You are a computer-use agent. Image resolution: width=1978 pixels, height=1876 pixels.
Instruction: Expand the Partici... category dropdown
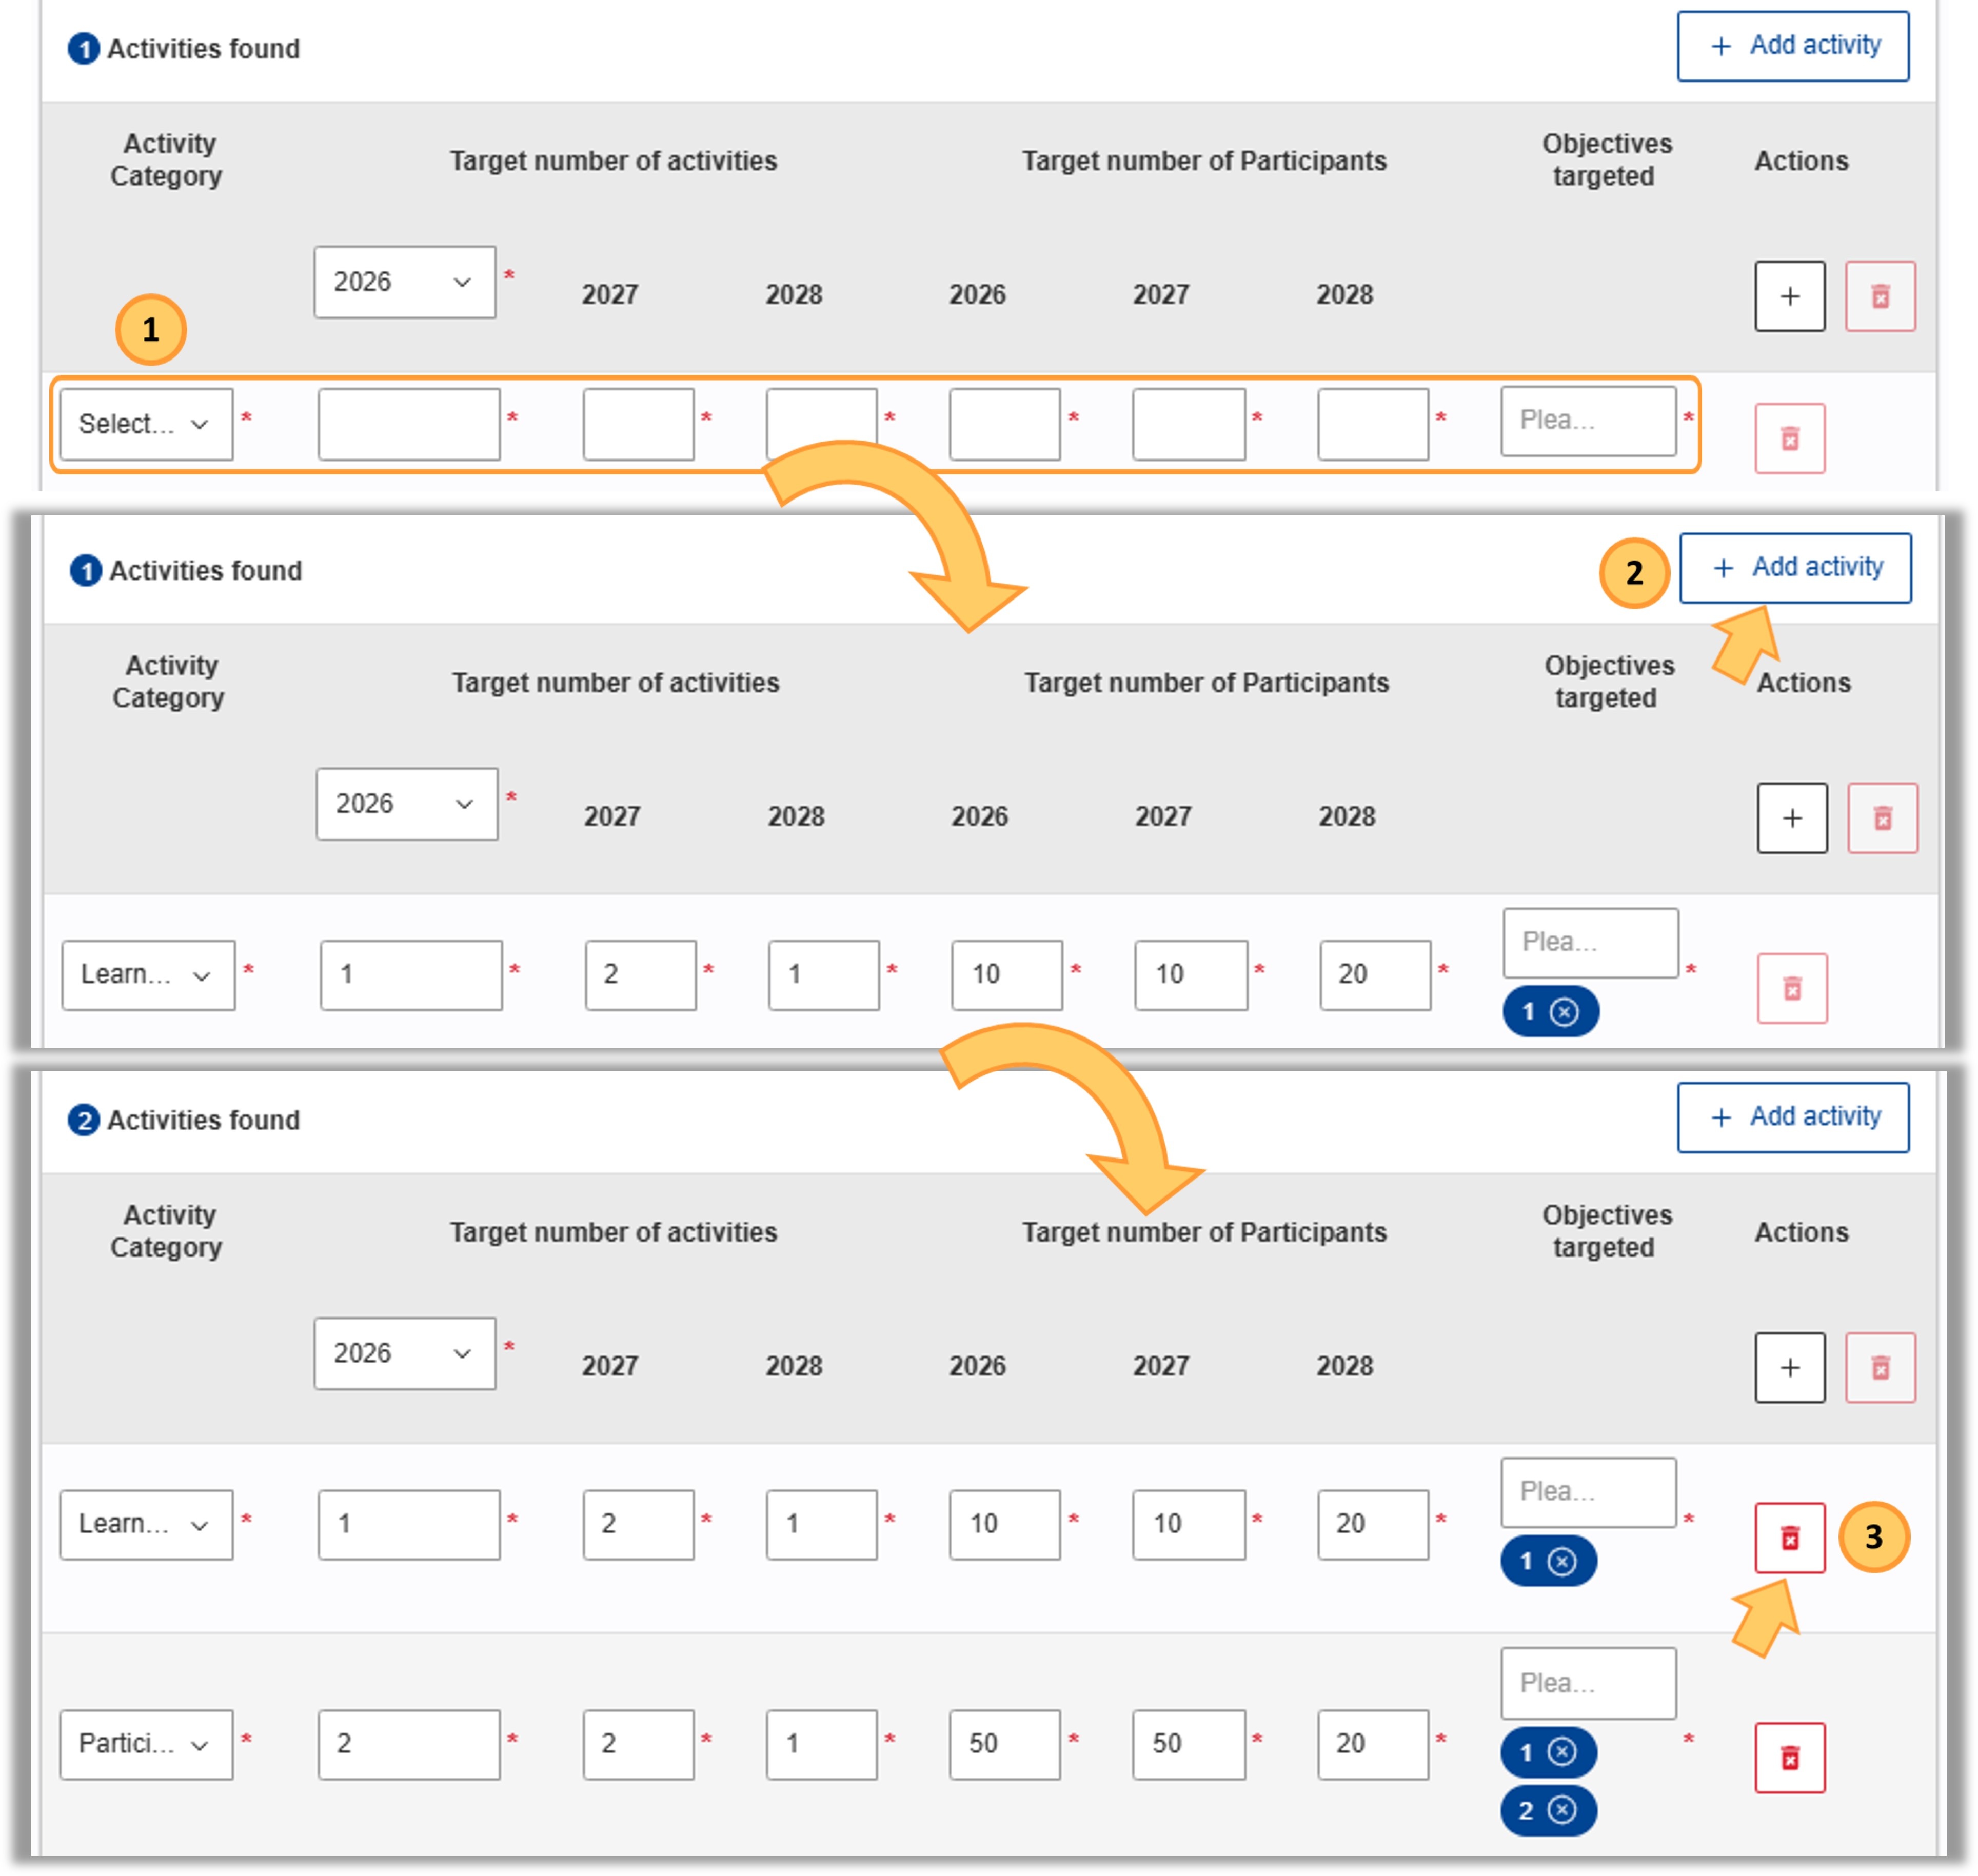pyautogui.click(x=146, y=1744)
